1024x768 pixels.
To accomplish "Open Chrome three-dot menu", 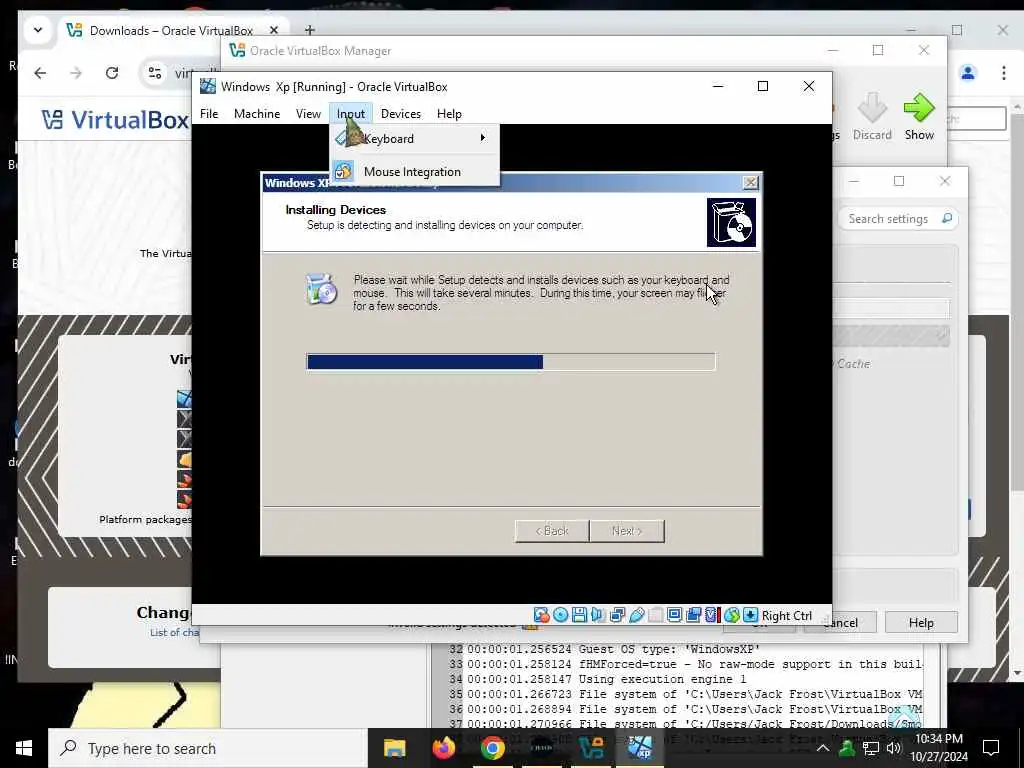I will point(1004,73).
